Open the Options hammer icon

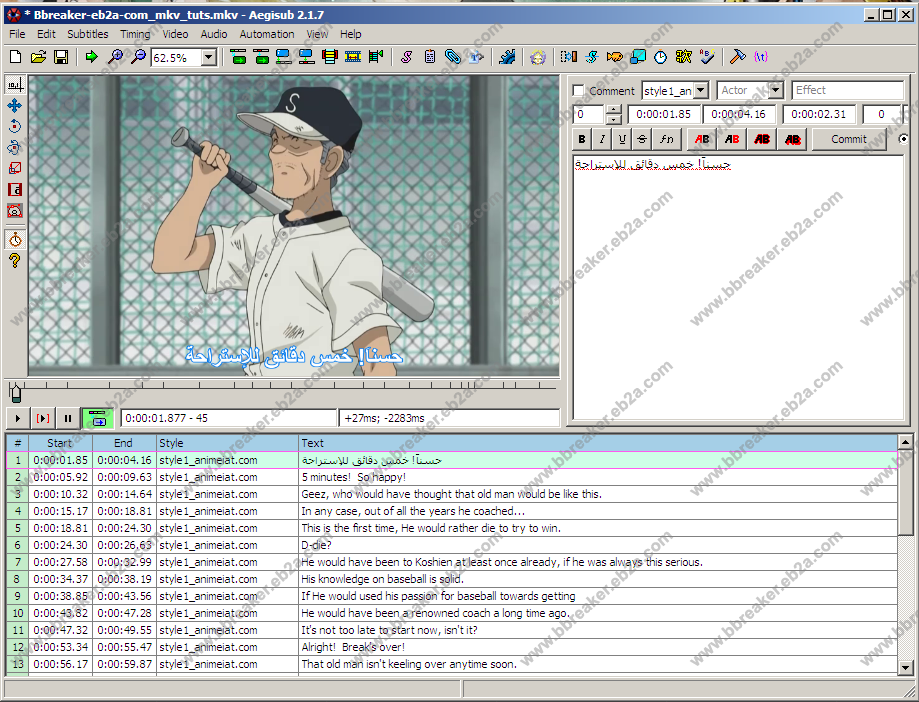[x=738, y=57]
